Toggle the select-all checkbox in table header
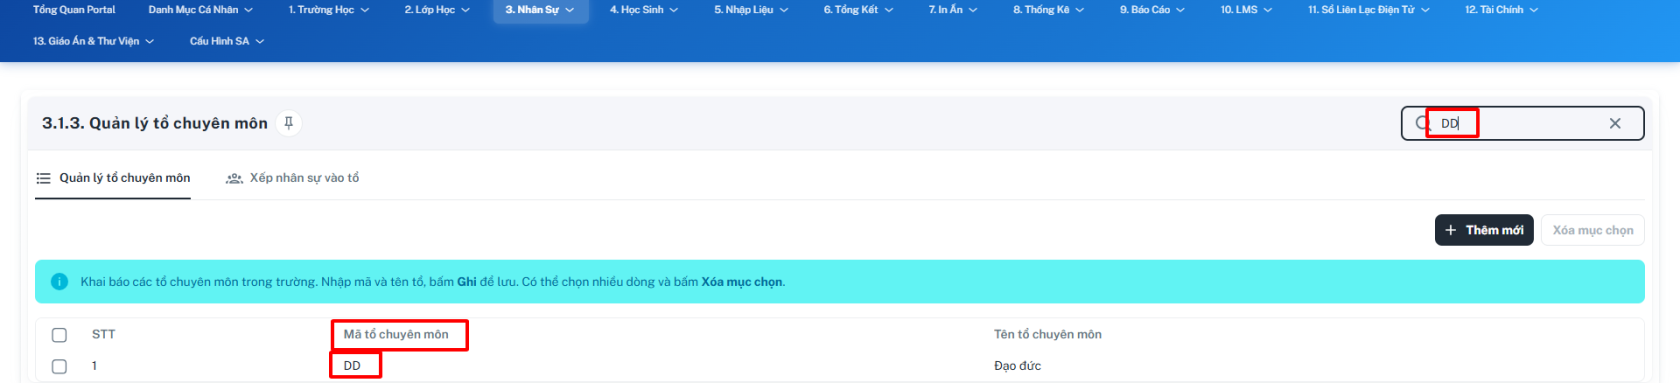The width and height of the screenshot is (1680, 383). 59,335
